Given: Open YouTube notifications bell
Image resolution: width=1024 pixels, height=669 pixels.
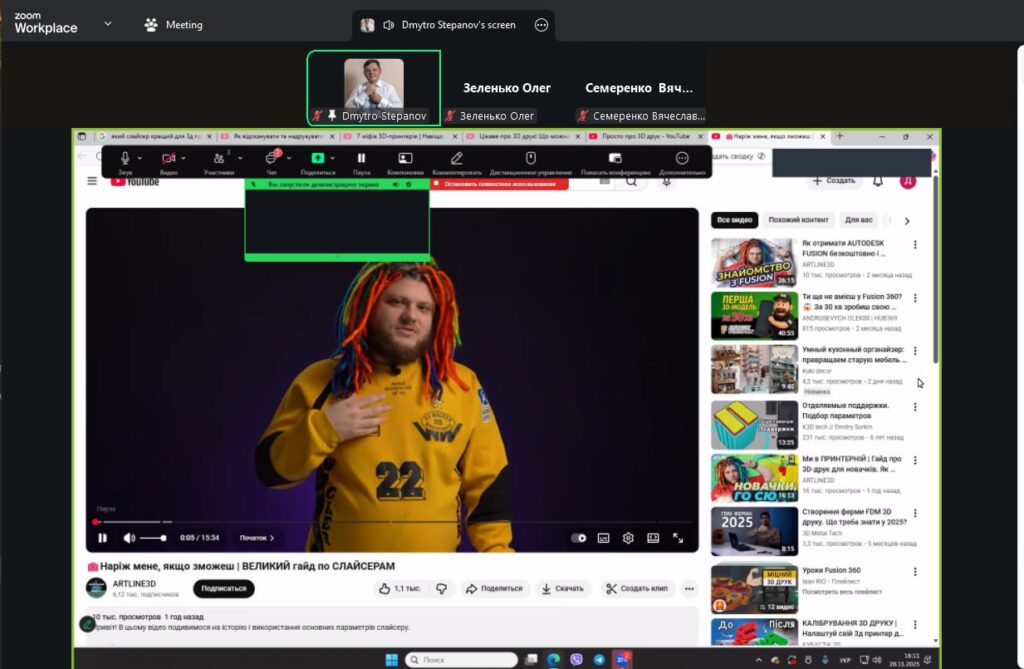Looking at the screenshot, I should (x=878, y=181).
